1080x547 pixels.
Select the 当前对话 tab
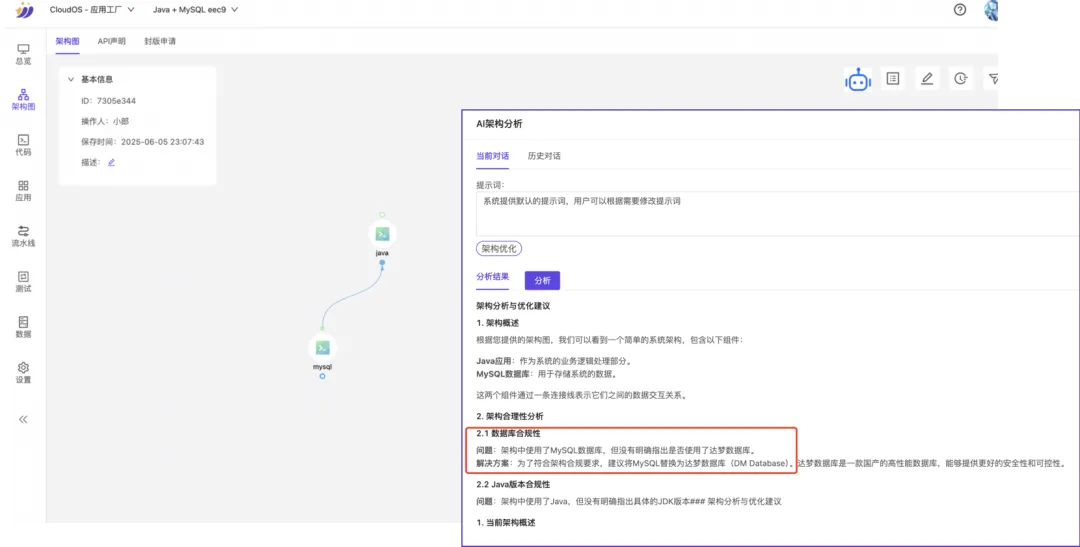(x=492, y=156)
